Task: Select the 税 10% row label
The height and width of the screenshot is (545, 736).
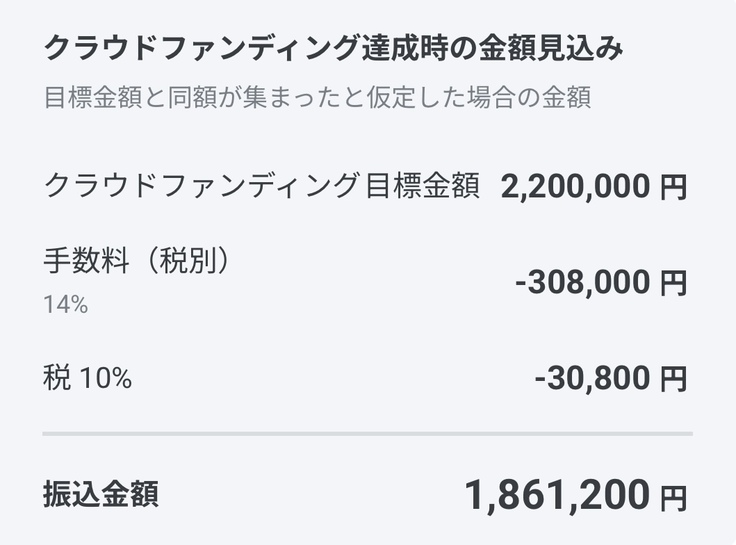Action: 88,379
